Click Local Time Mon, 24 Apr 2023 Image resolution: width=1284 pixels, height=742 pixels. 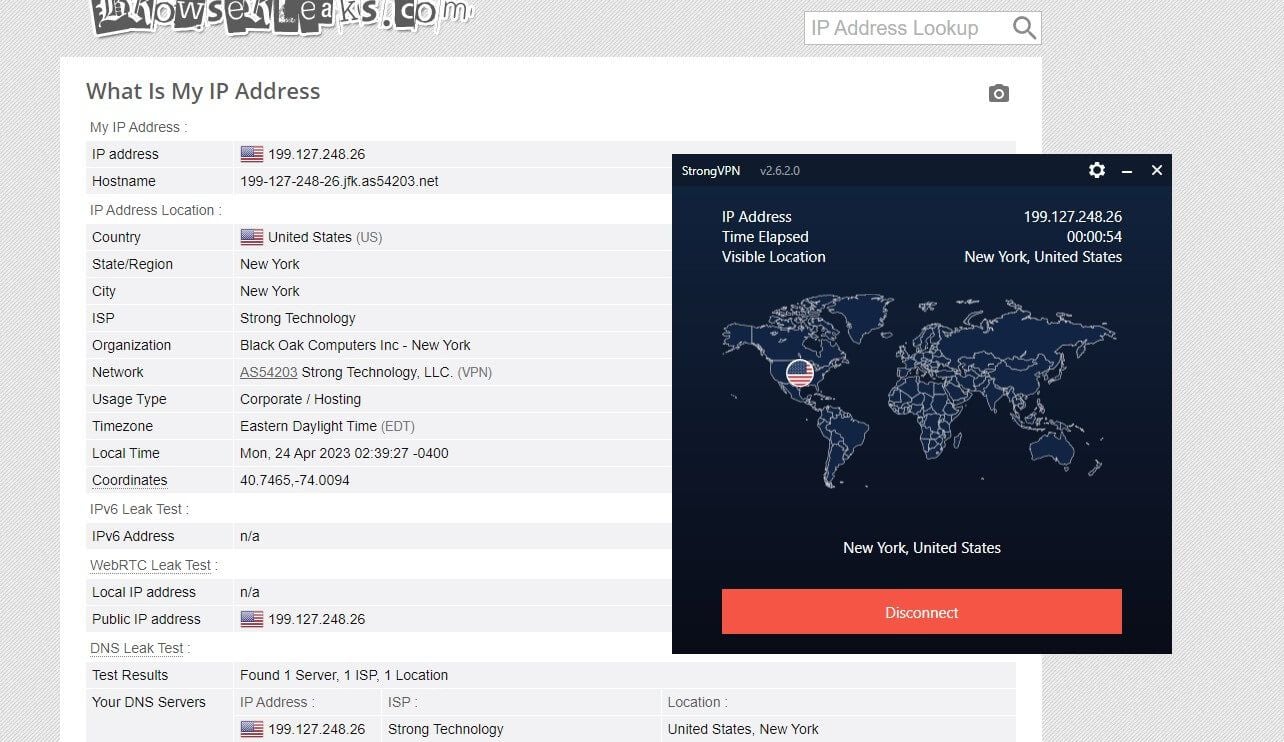(344, 453)
